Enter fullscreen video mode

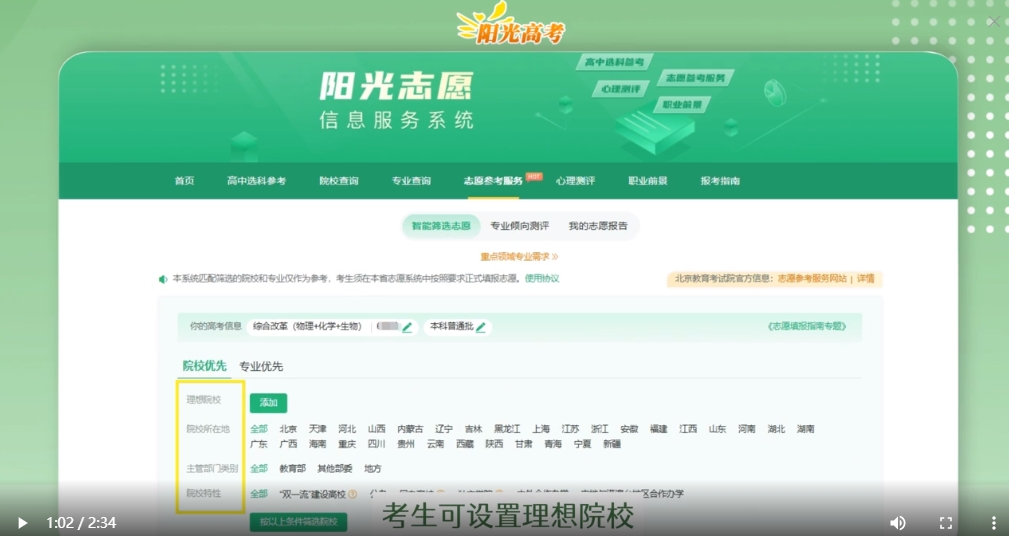click(946, 522)
